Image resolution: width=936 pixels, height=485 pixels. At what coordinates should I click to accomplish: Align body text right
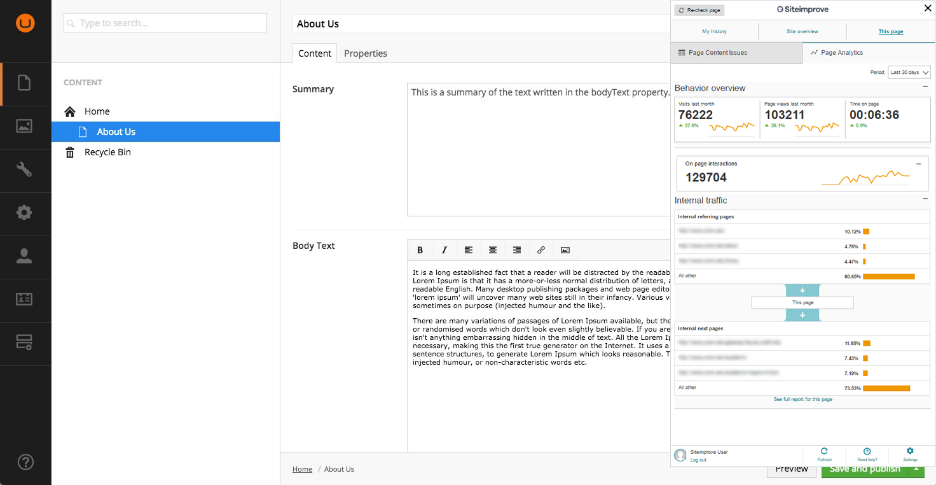(517, 250)
